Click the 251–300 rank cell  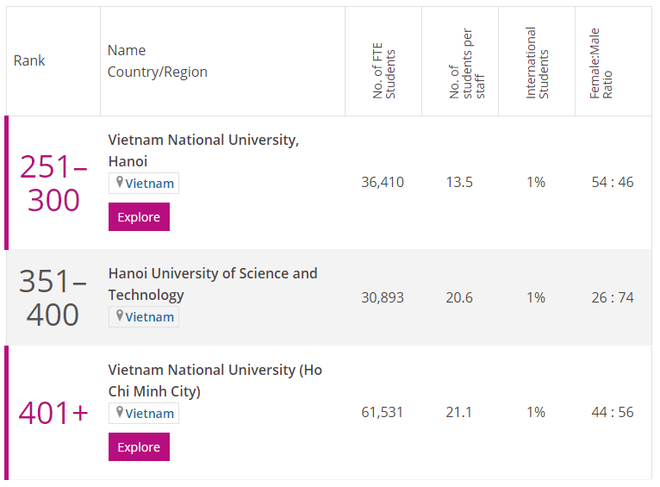point(54,183)
